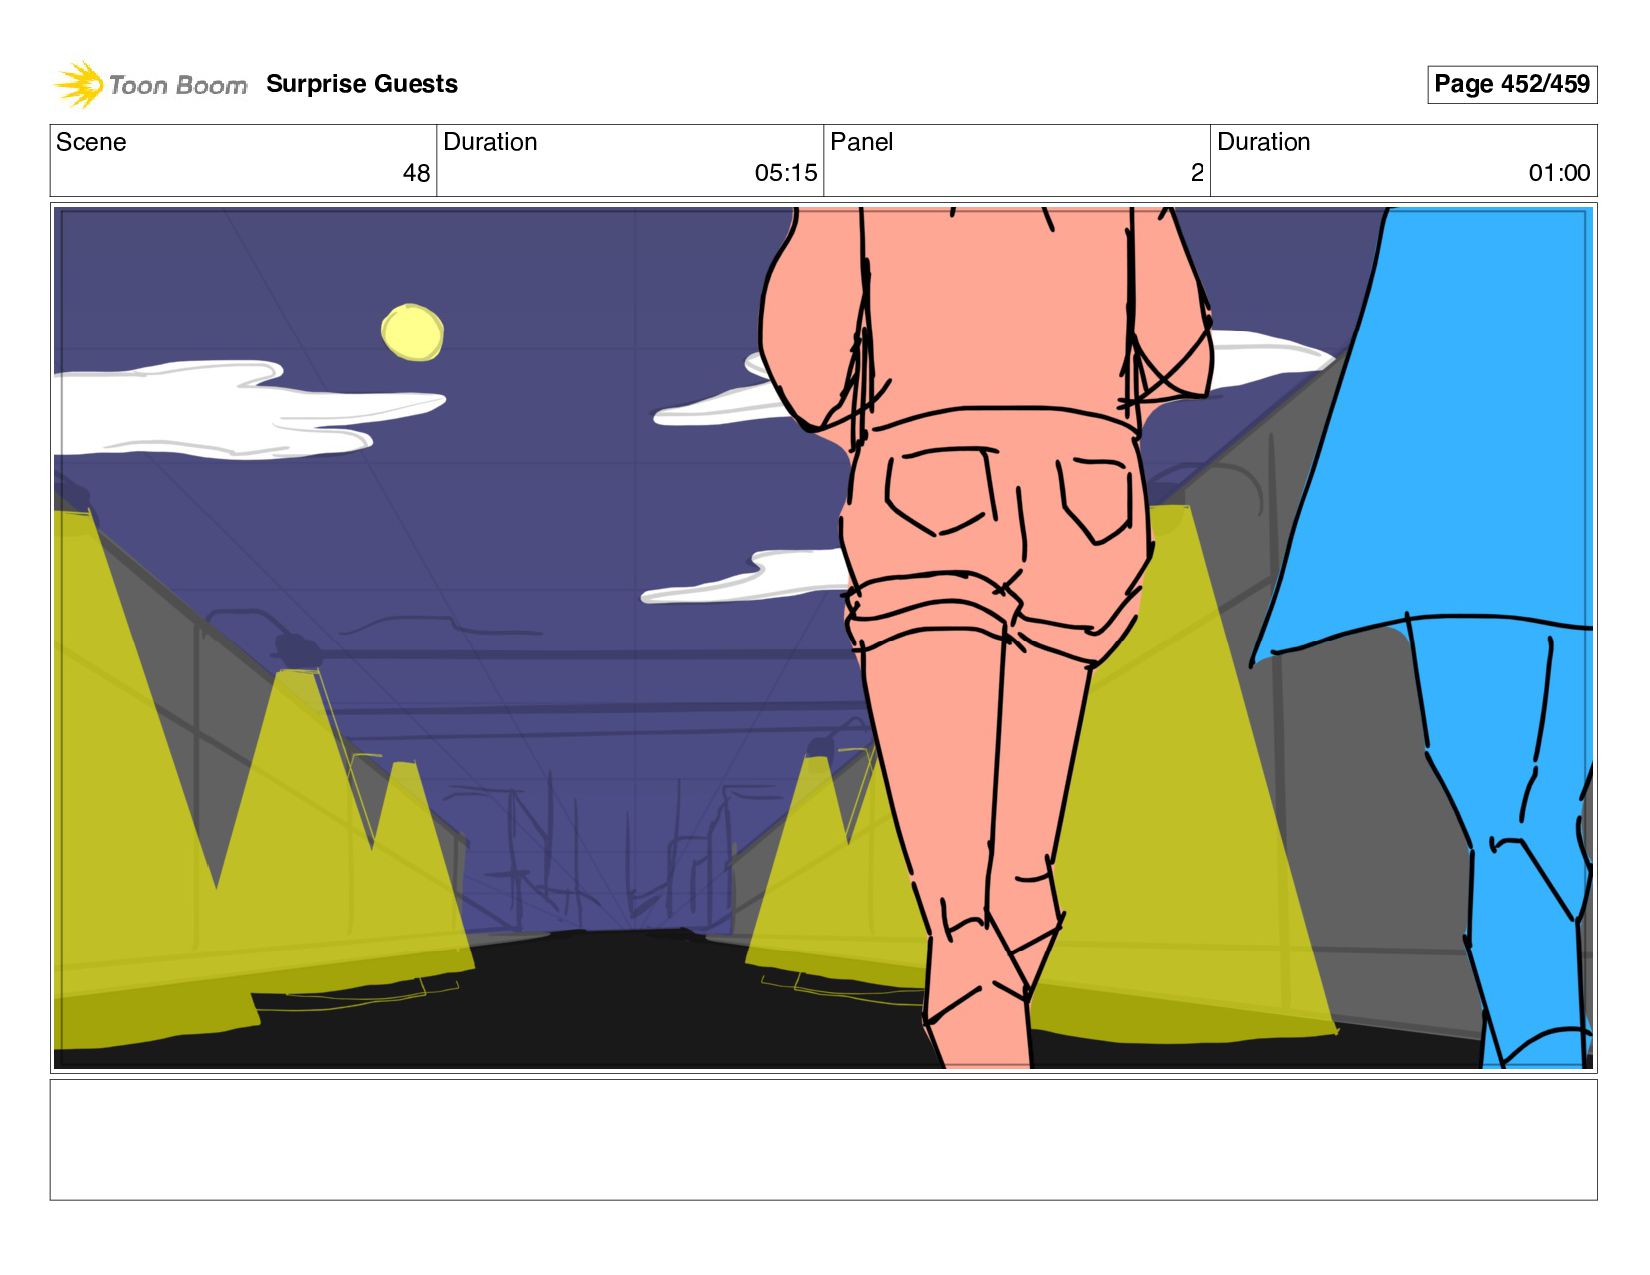The height and width of the screenshot is (1275, 1650).
Task: Click the Toon Boom logo
Action: 150,85
